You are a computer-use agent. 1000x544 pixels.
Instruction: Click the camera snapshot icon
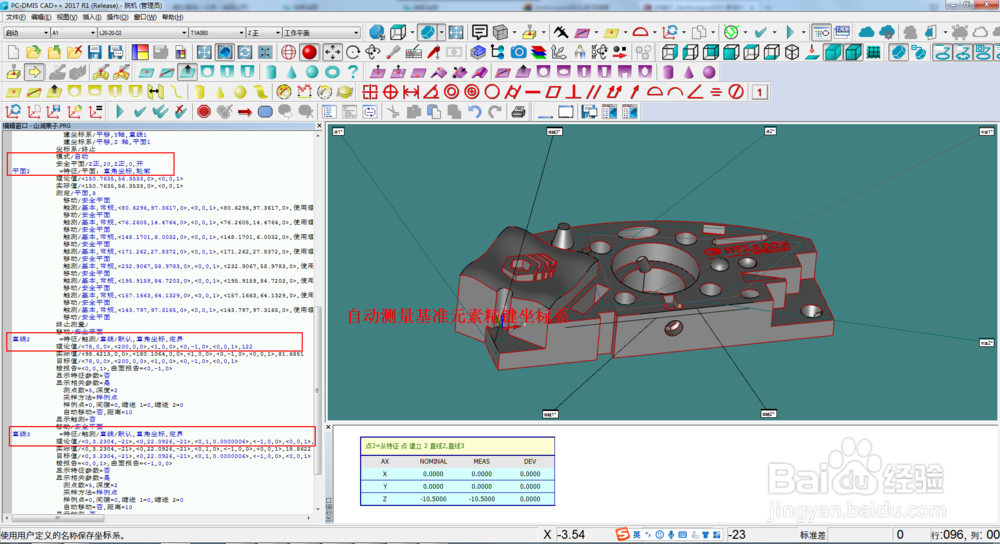click(x=518, y=52)
